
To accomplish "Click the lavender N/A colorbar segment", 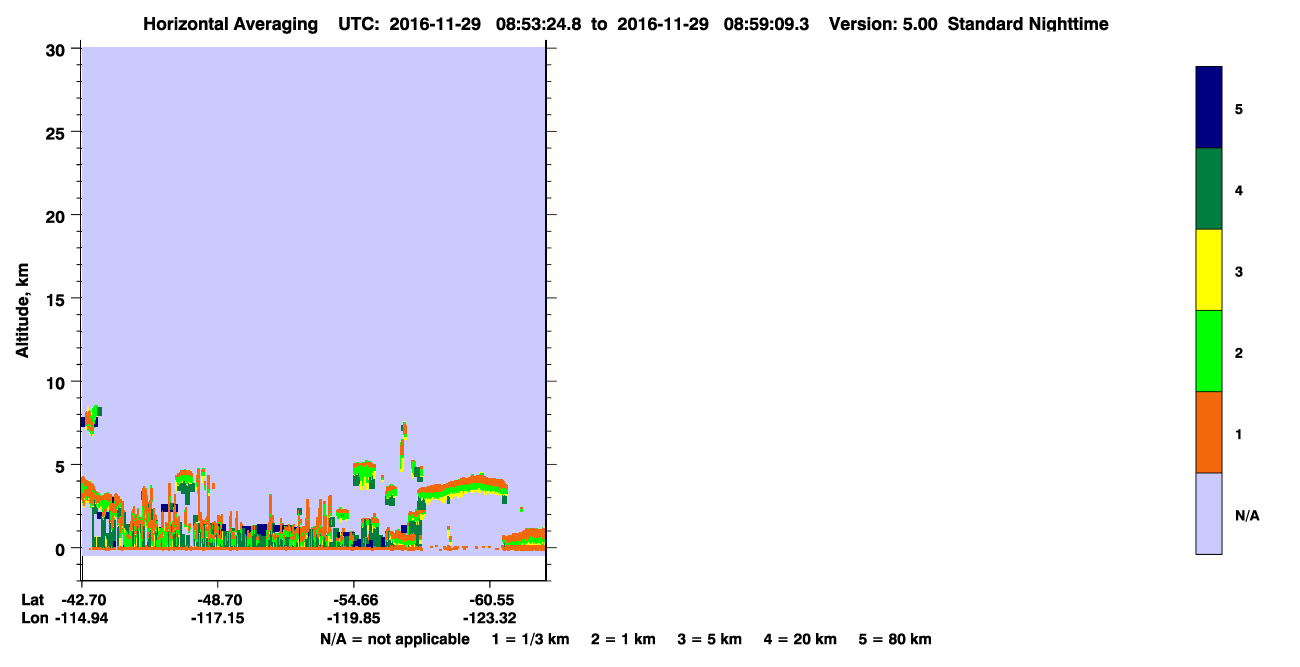I will 1209,513.
